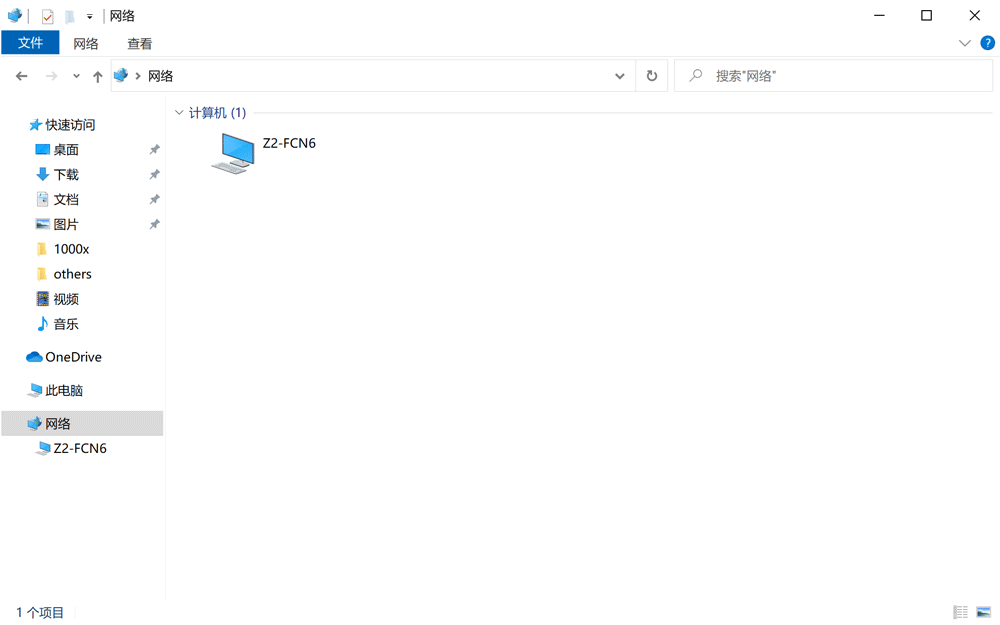The width and height of the screenshot is (1000, 625).
Task: Refresh the network view
Action: tap(651, 76)
